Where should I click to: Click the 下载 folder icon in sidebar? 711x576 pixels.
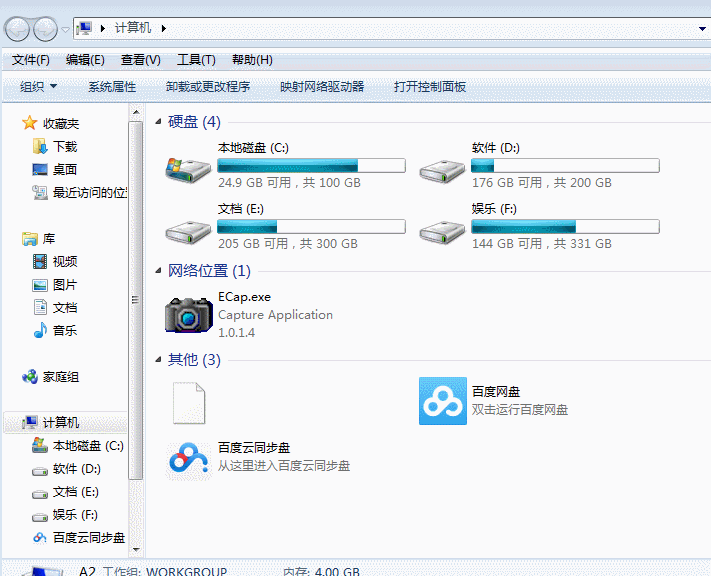tap(39, 146)
